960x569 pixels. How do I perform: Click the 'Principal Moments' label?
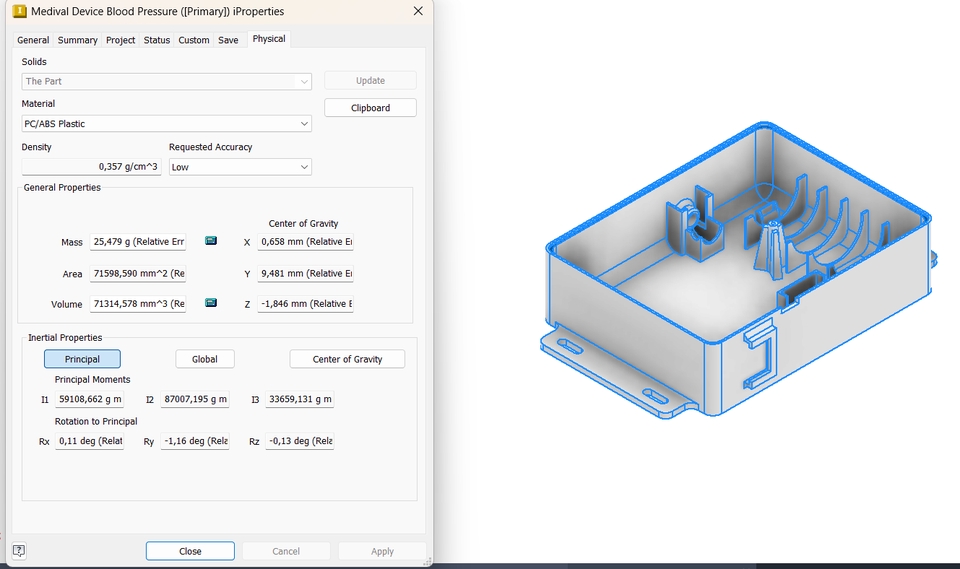pos(92,379)
